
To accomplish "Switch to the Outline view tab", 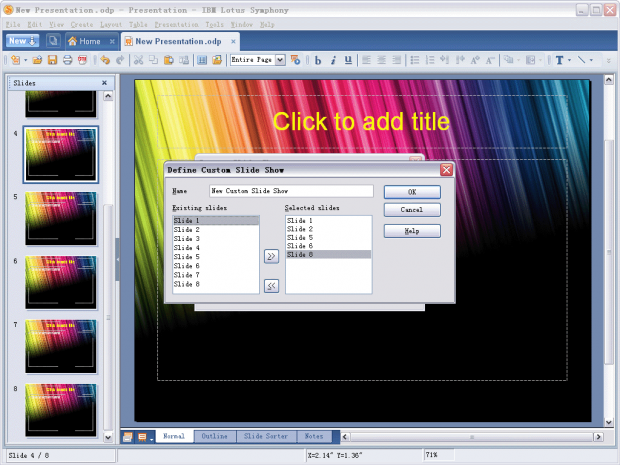I will coord(214,437).
